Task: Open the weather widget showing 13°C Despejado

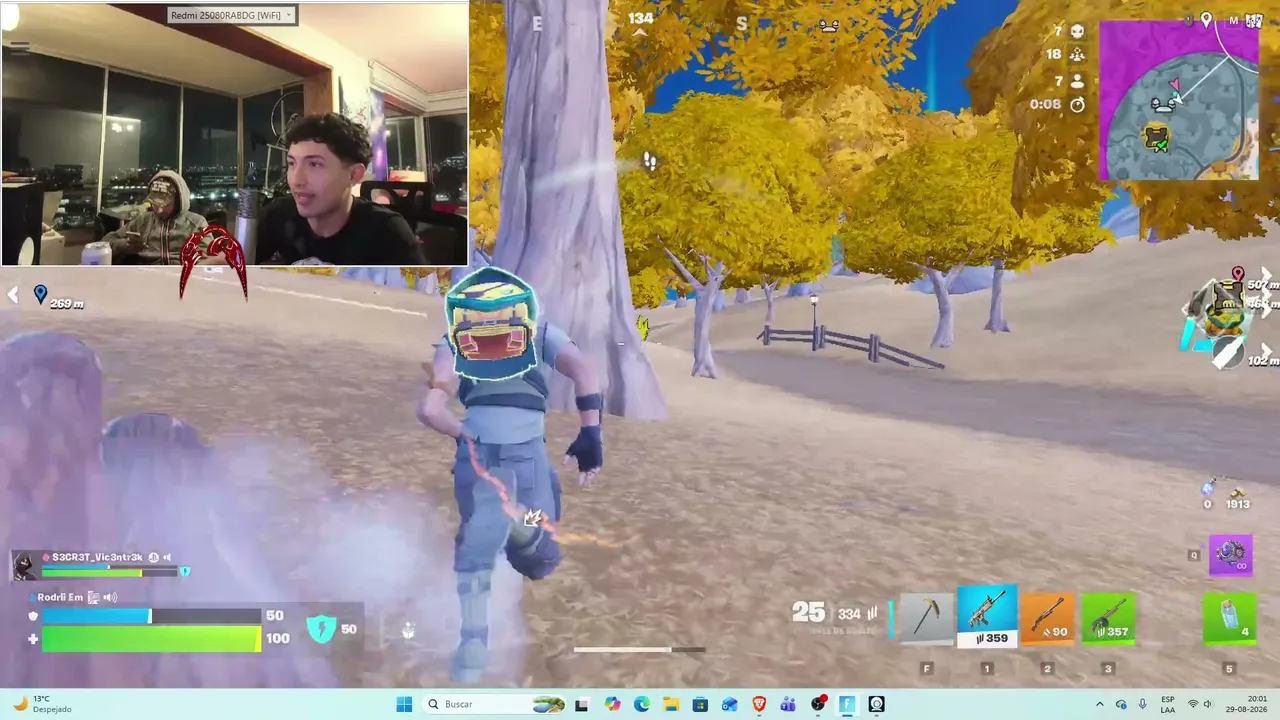Action: point(40,704)
